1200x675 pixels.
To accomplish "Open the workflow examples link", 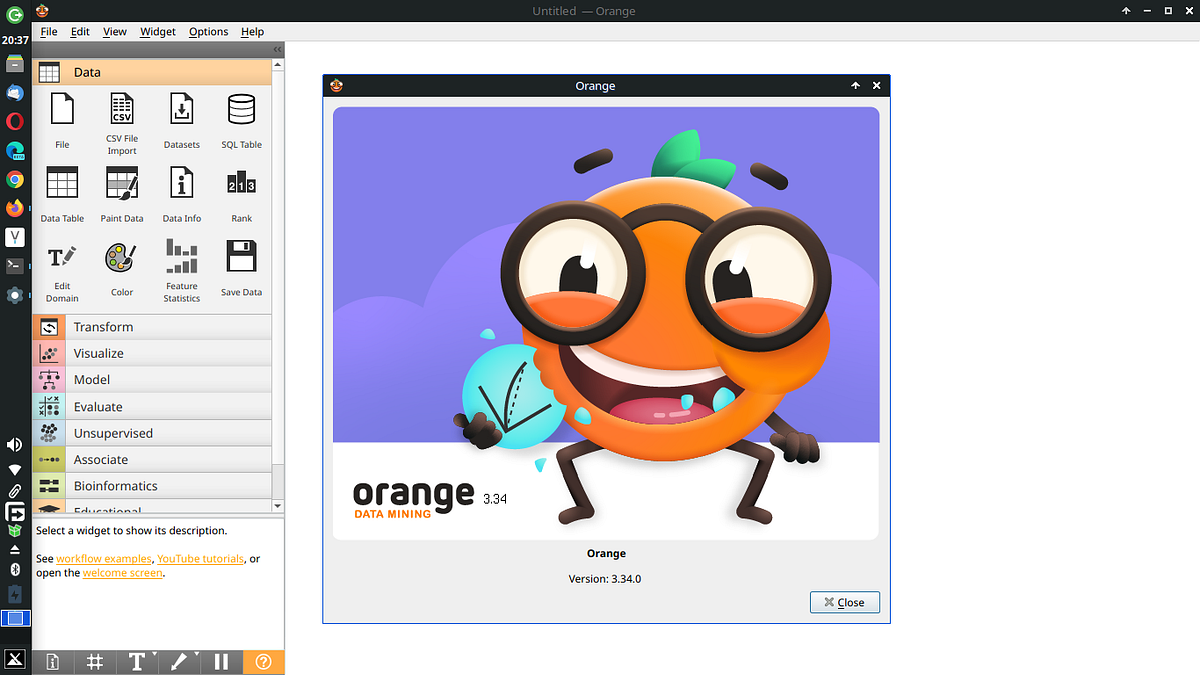I will [x=105, y=558].
